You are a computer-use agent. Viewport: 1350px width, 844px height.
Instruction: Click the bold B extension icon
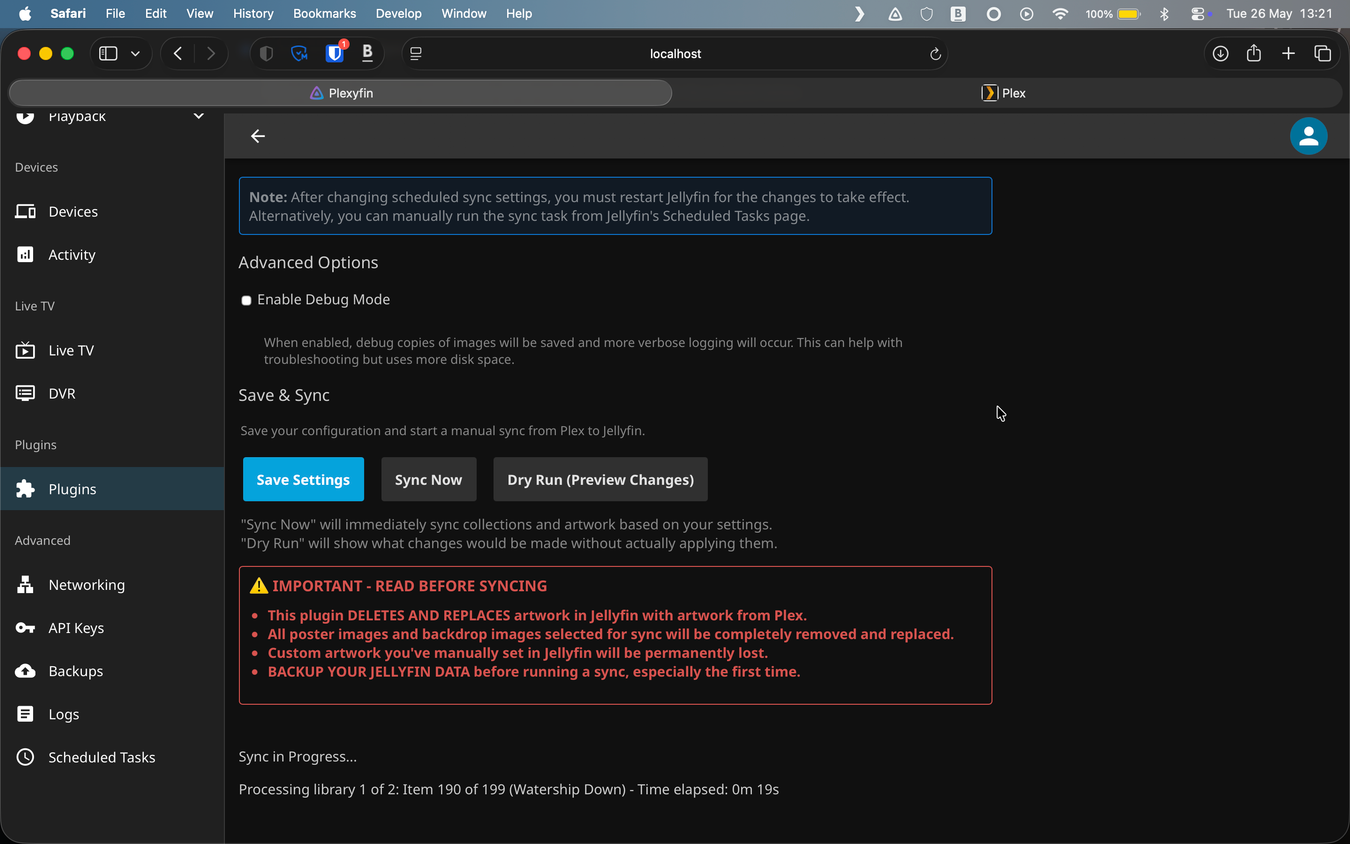tap(367, 53)
